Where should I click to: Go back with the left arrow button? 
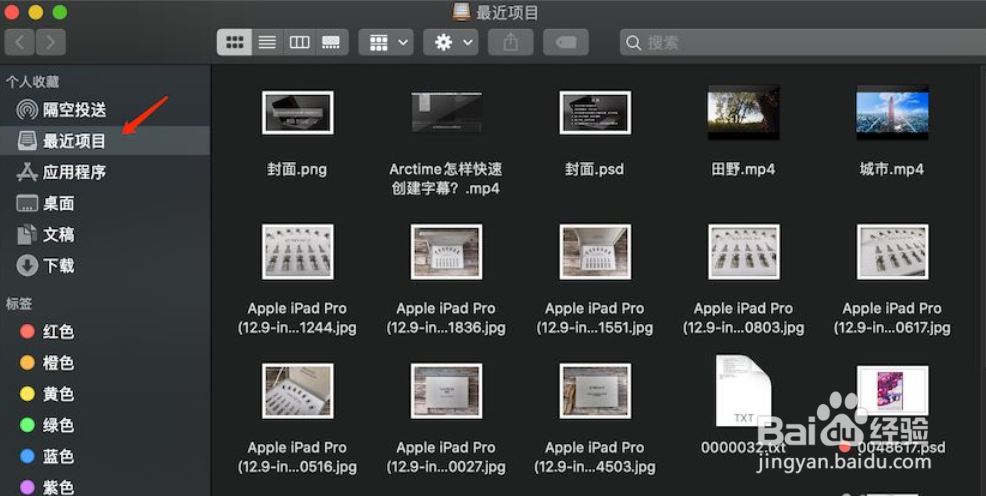[19, 43]
